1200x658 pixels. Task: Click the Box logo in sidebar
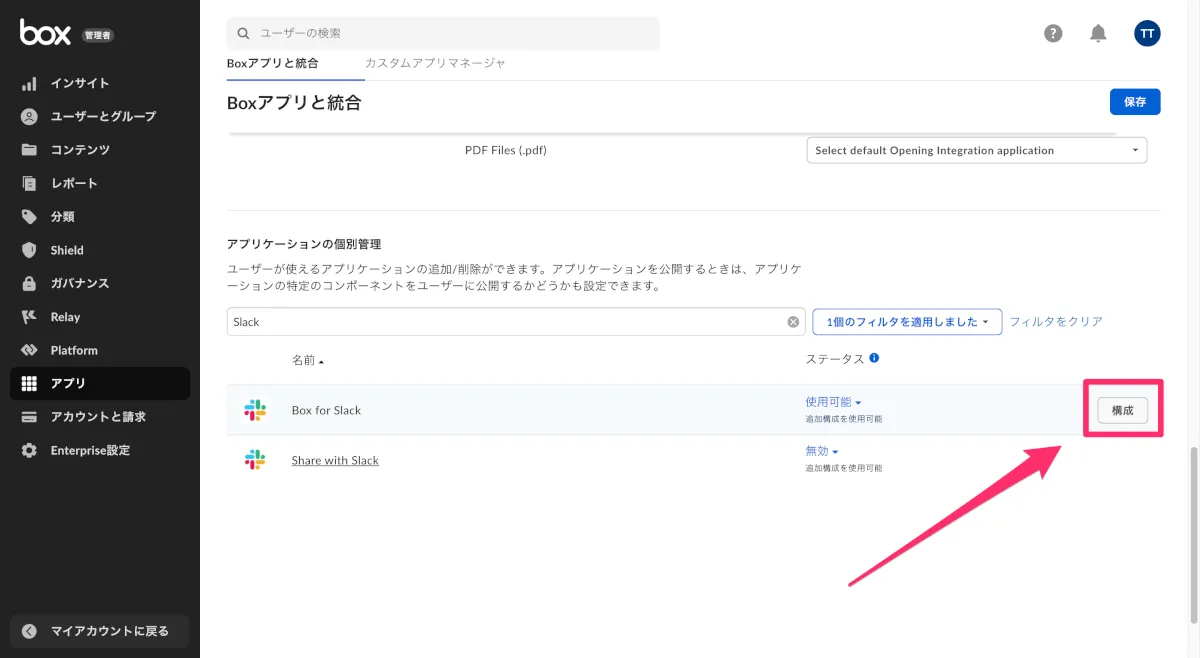pyautogui.click(x=45, y=33)
